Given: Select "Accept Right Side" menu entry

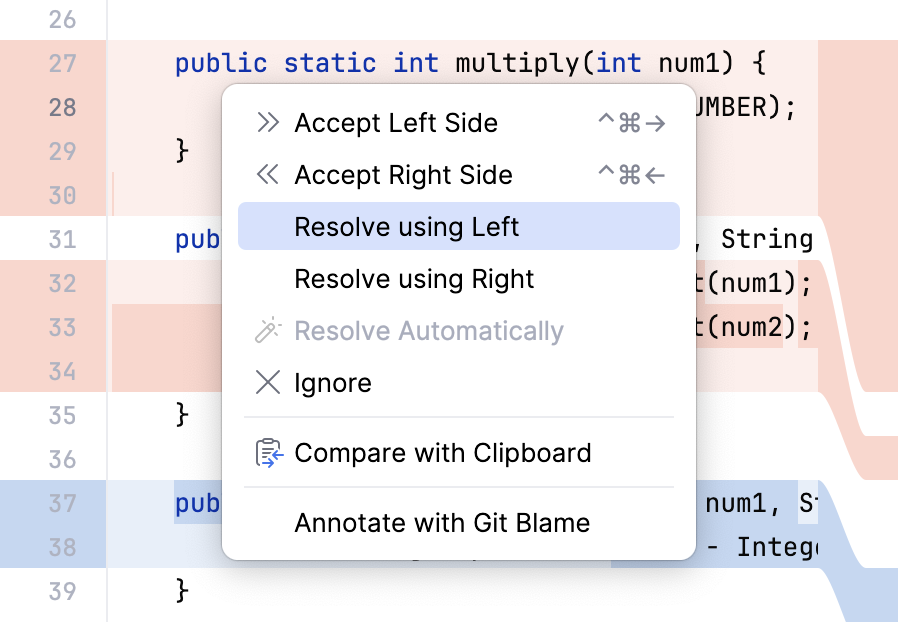Looking at the screenshot, I should (403, 175).
